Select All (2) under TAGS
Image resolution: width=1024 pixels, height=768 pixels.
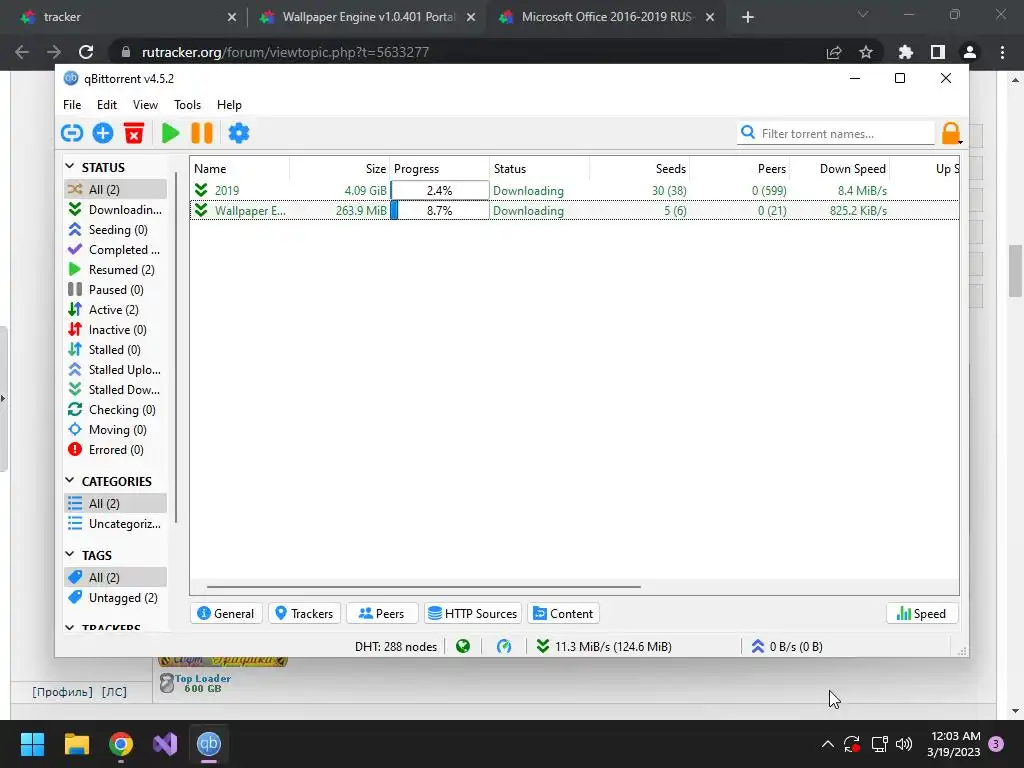point(116,577)
